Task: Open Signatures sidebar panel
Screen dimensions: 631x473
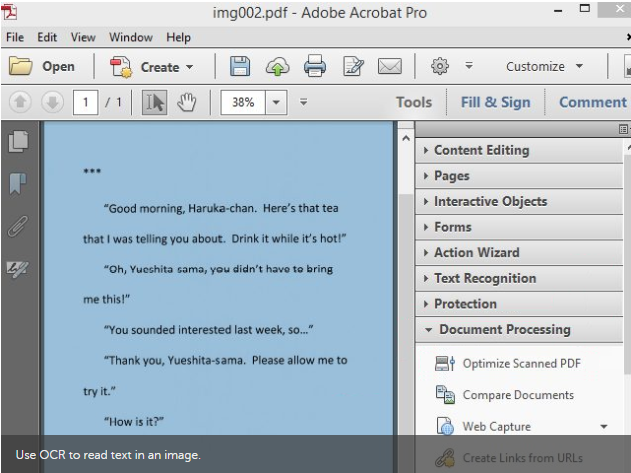Action: coord(18,269)
